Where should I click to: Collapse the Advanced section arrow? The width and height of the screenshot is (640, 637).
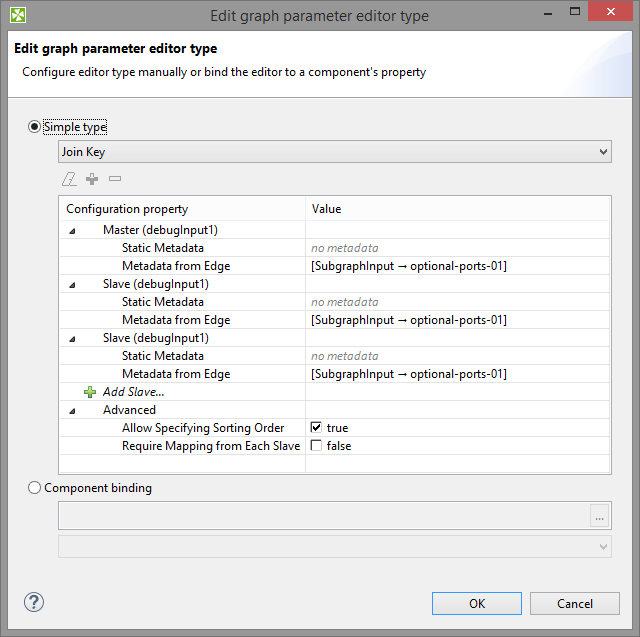point(72,410)
